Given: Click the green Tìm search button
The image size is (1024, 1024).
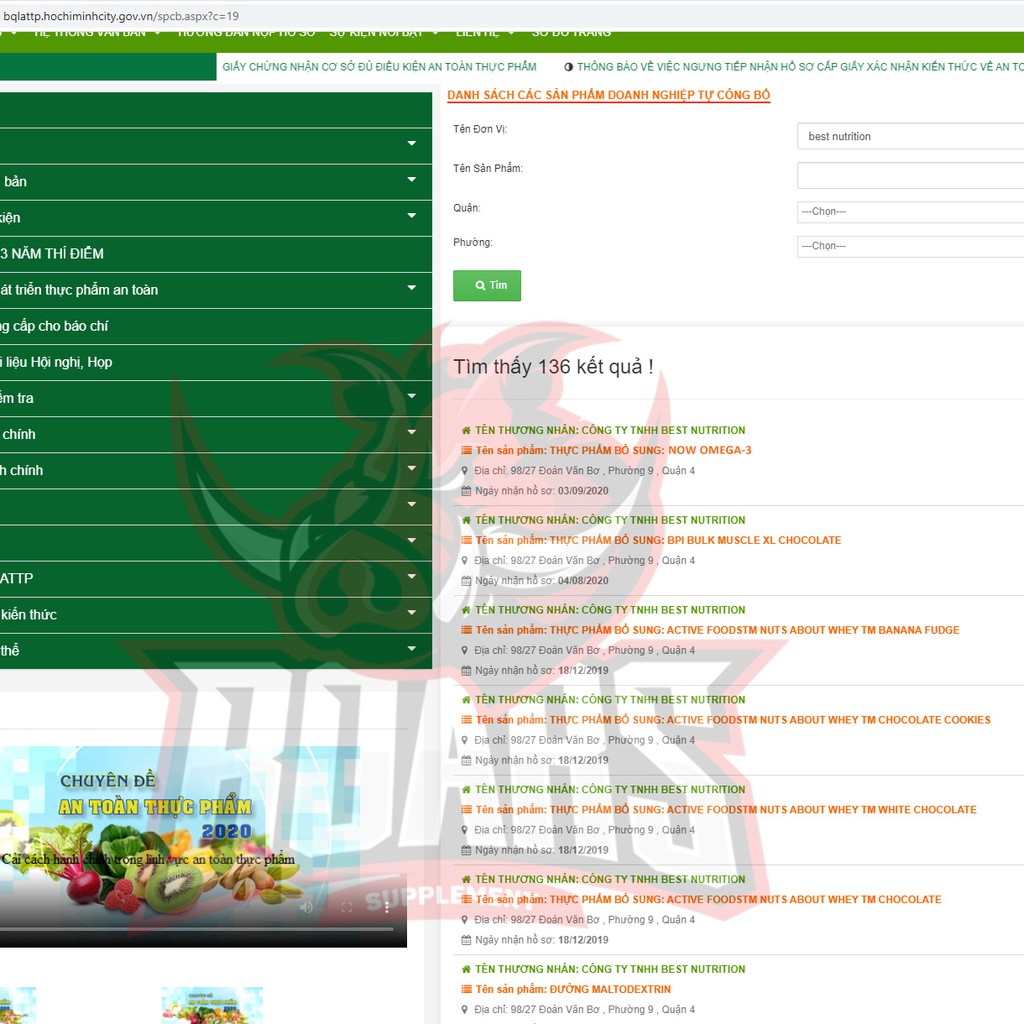Looking at the screenshot, I should click(x=487, y=286).
